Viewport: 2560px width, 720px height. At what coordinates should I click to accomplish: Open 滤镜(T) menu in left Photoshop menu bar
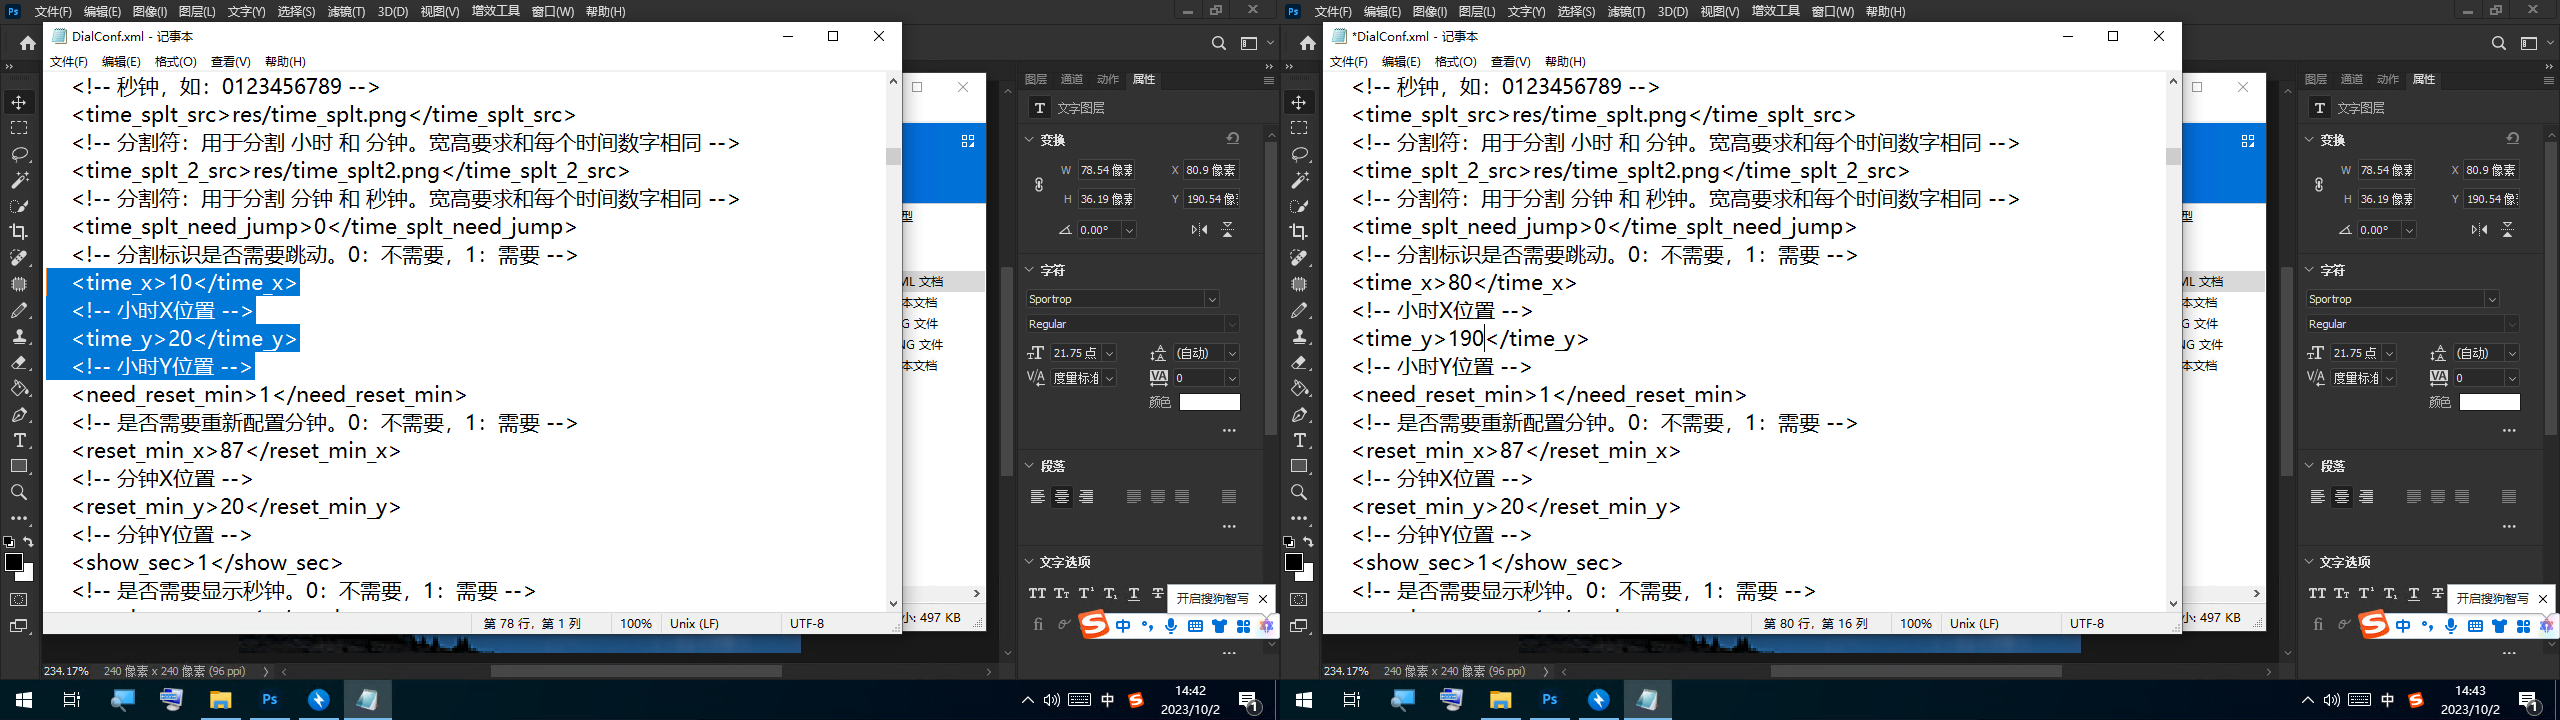346,12
